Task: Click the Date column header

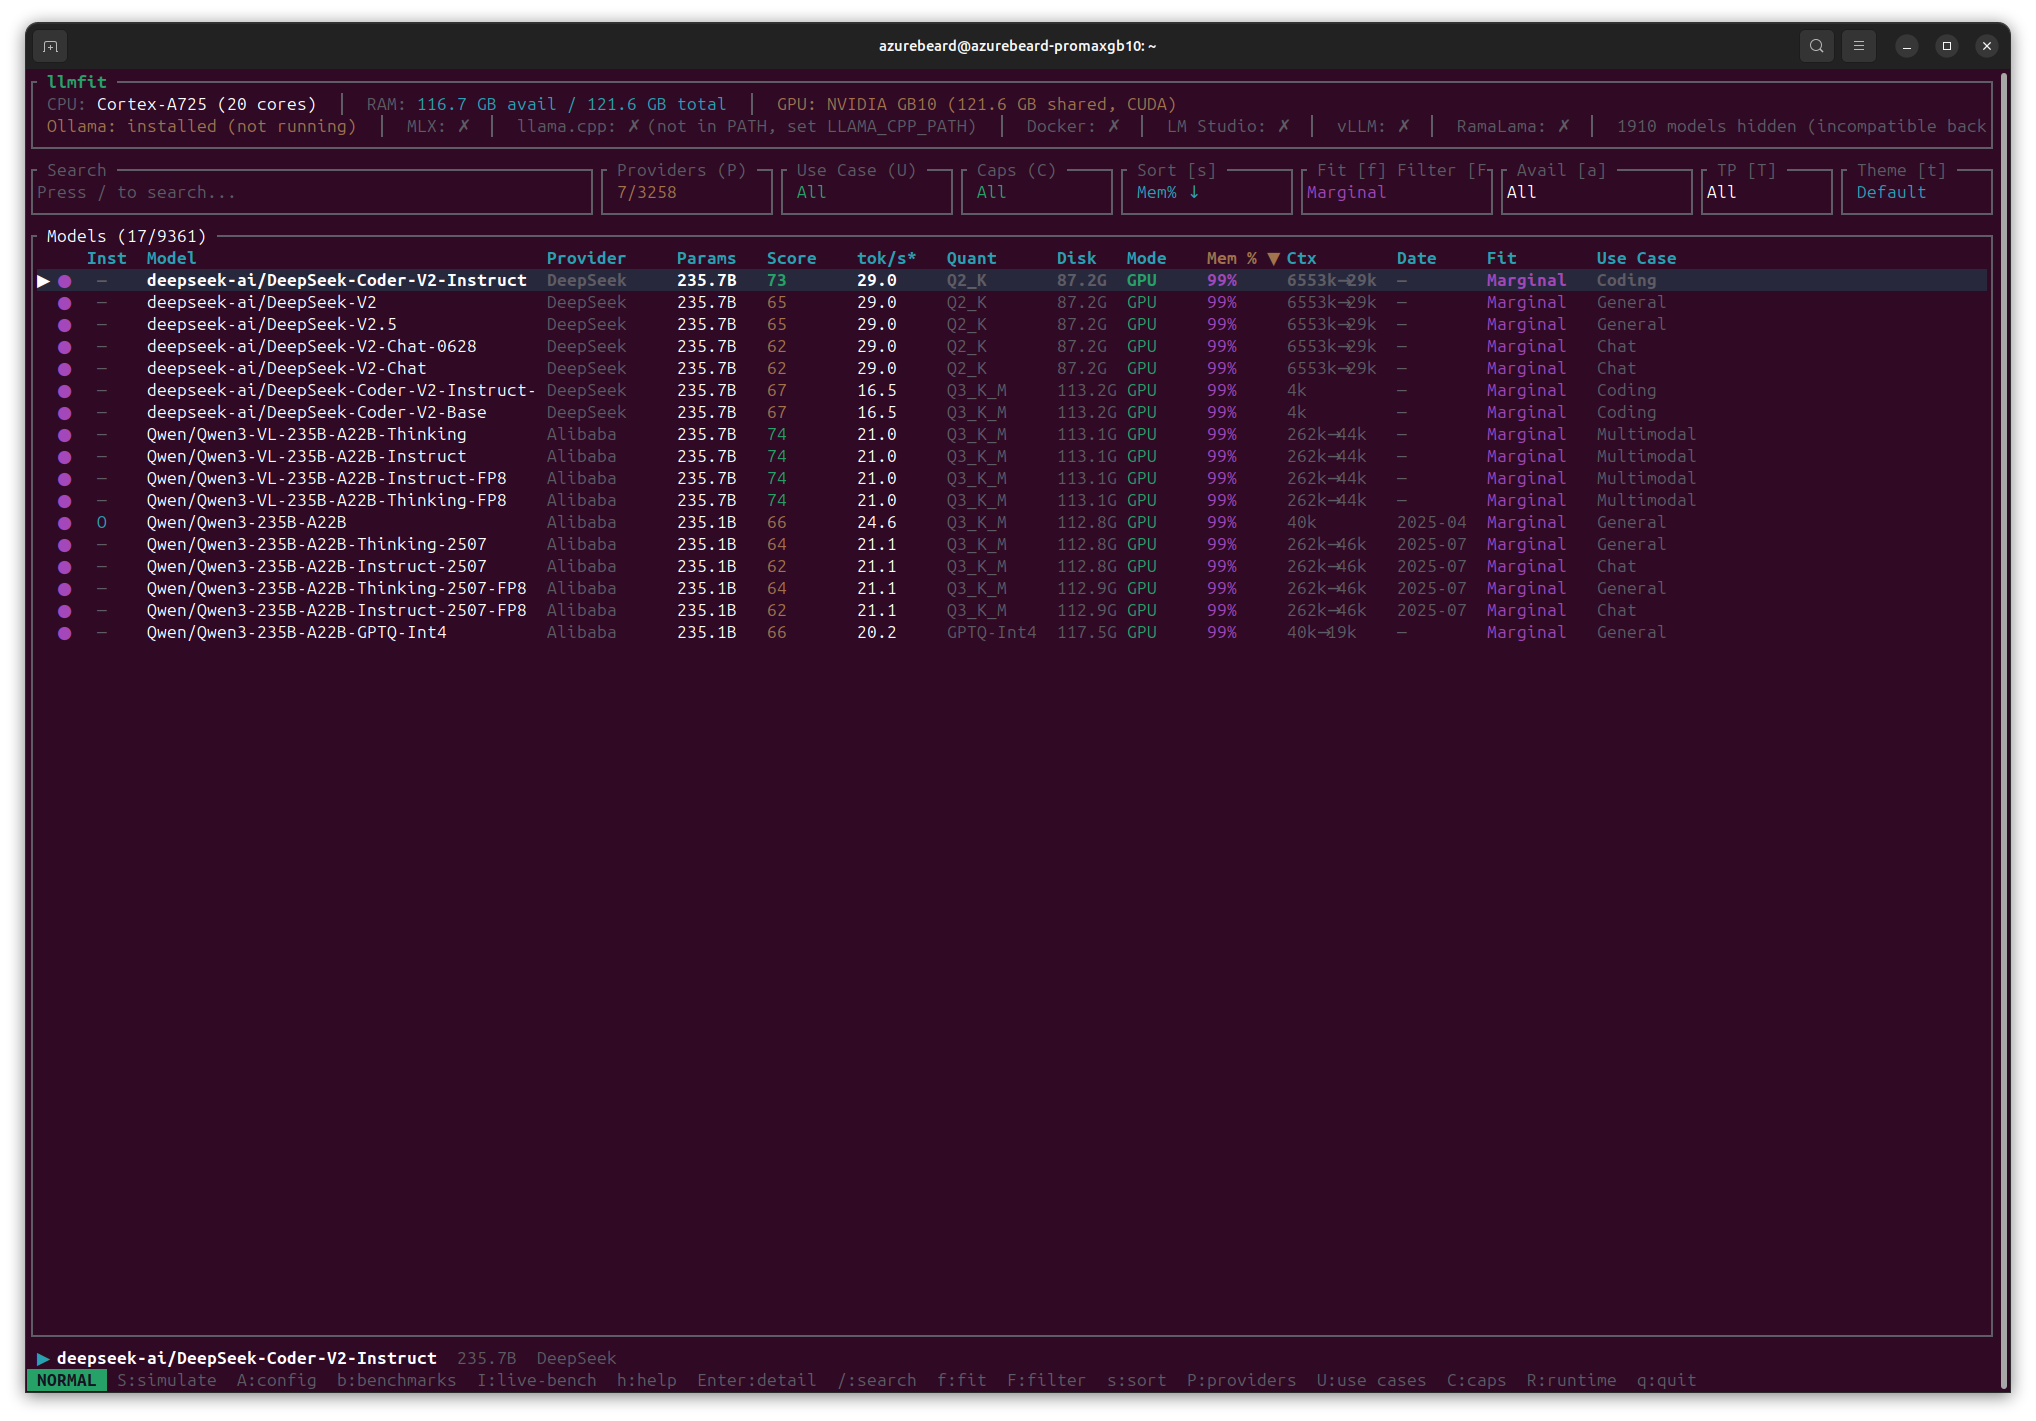Action: 1416,259
